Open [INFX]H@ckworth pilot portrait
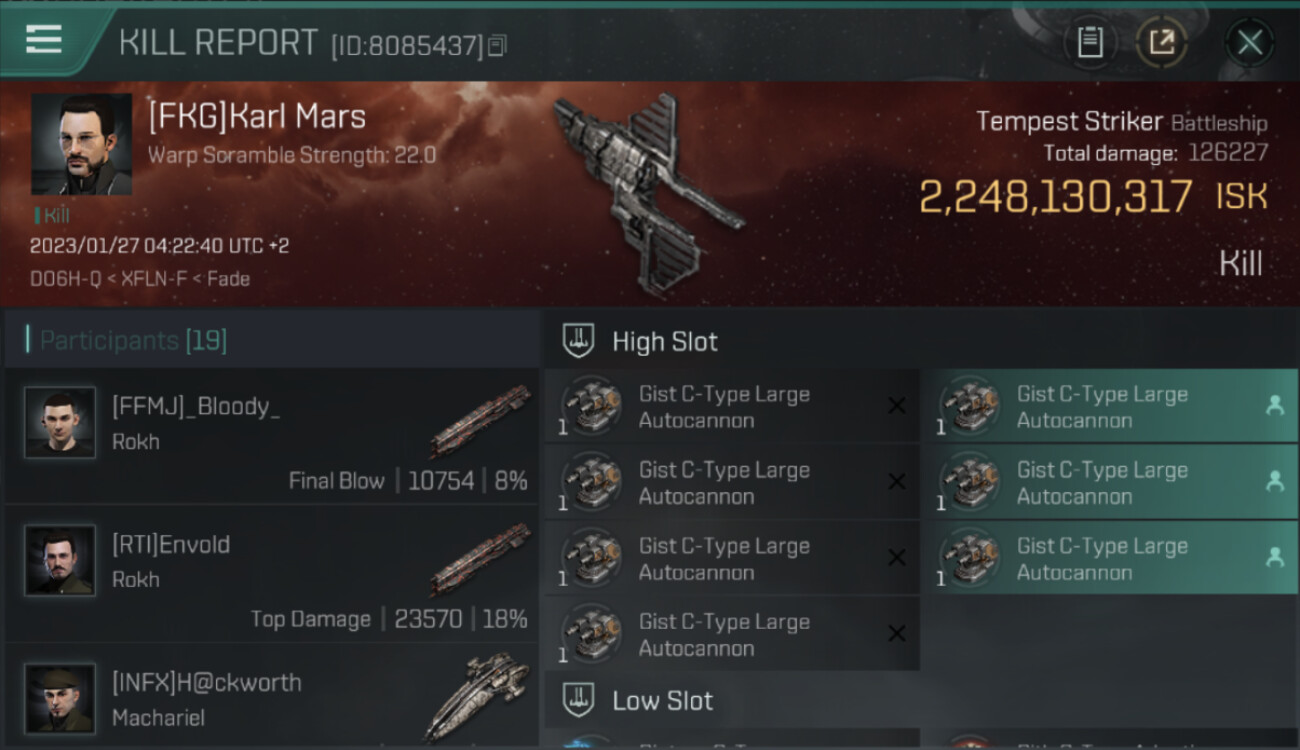The width and height of the screenshot is (1300, 750). [60, 698]
